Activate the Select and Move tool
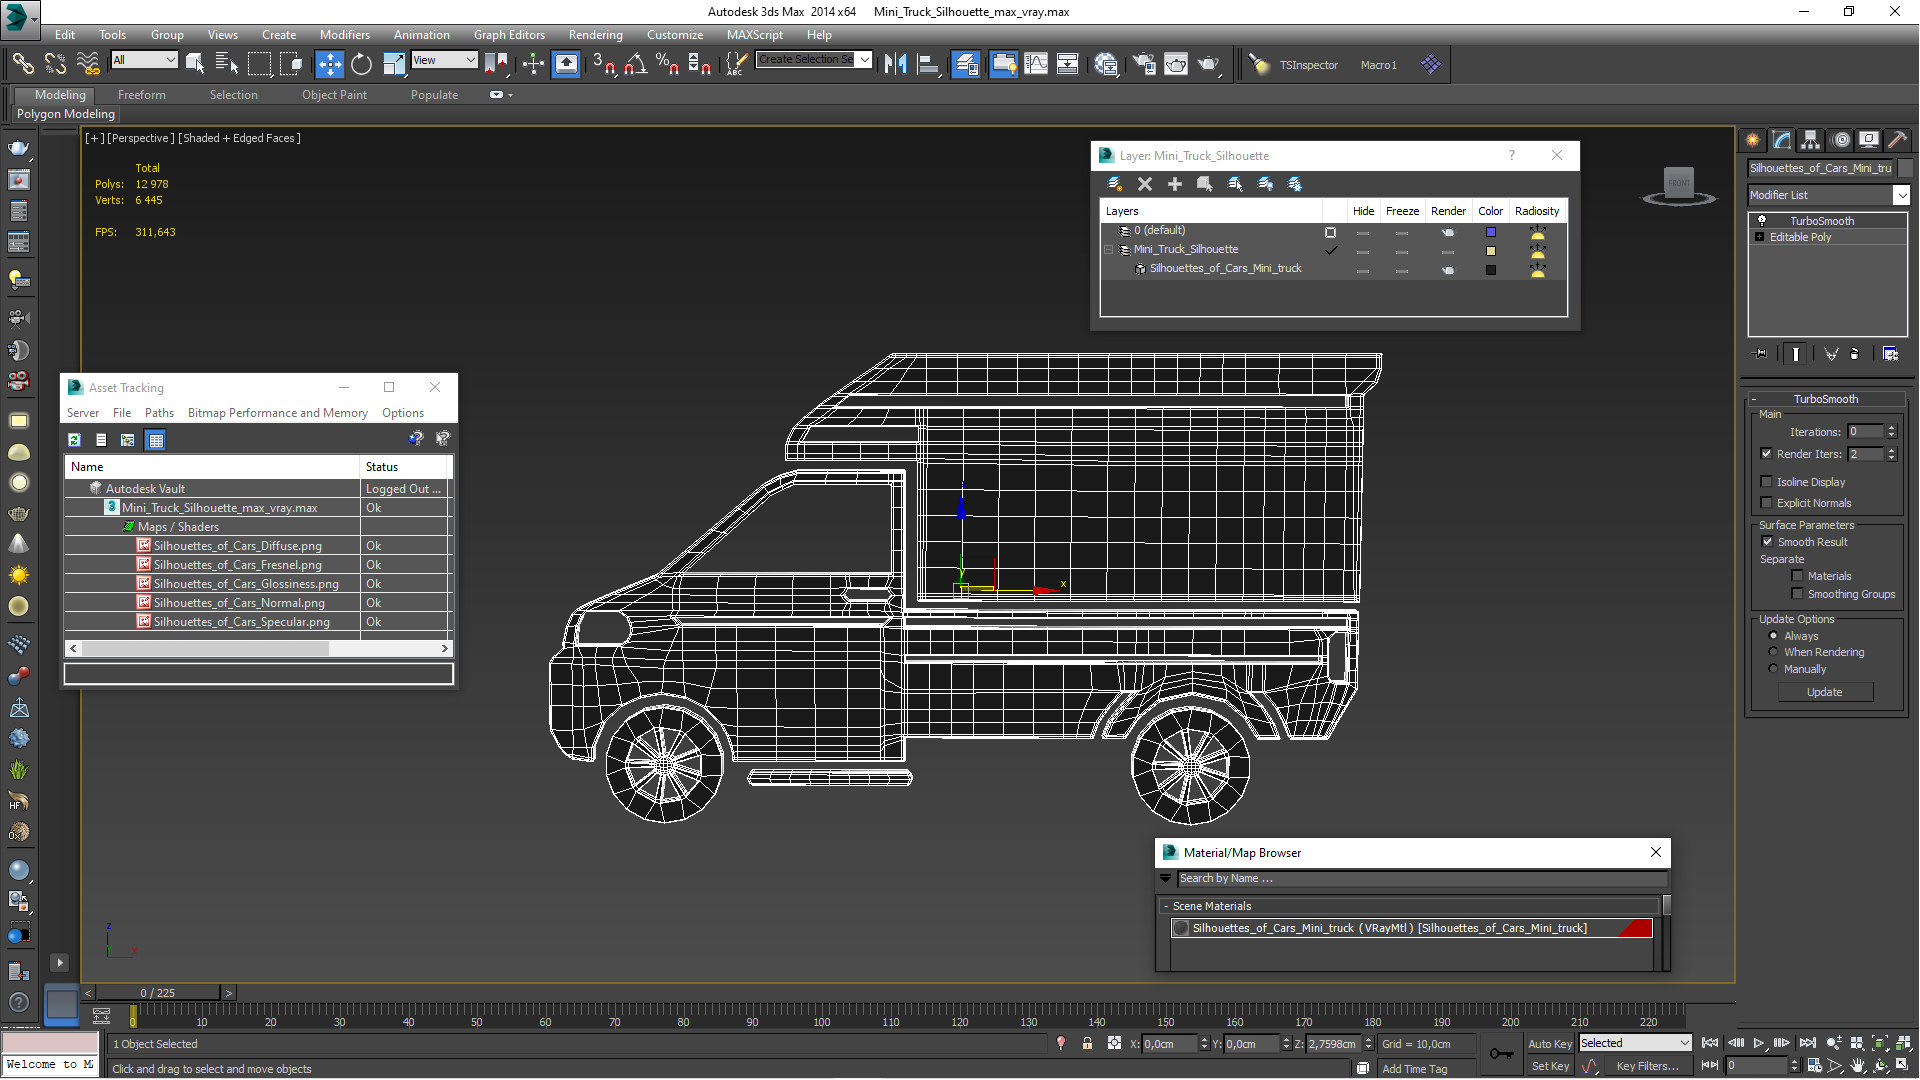 (x=329, y=64)
